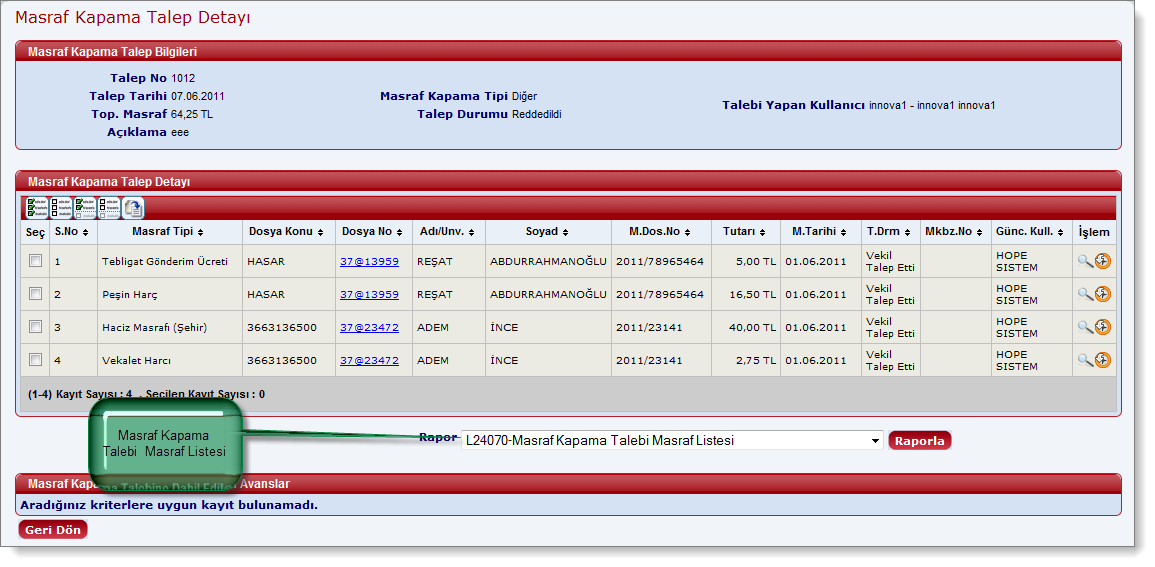Sort table by M.Tarihi column

819,232
